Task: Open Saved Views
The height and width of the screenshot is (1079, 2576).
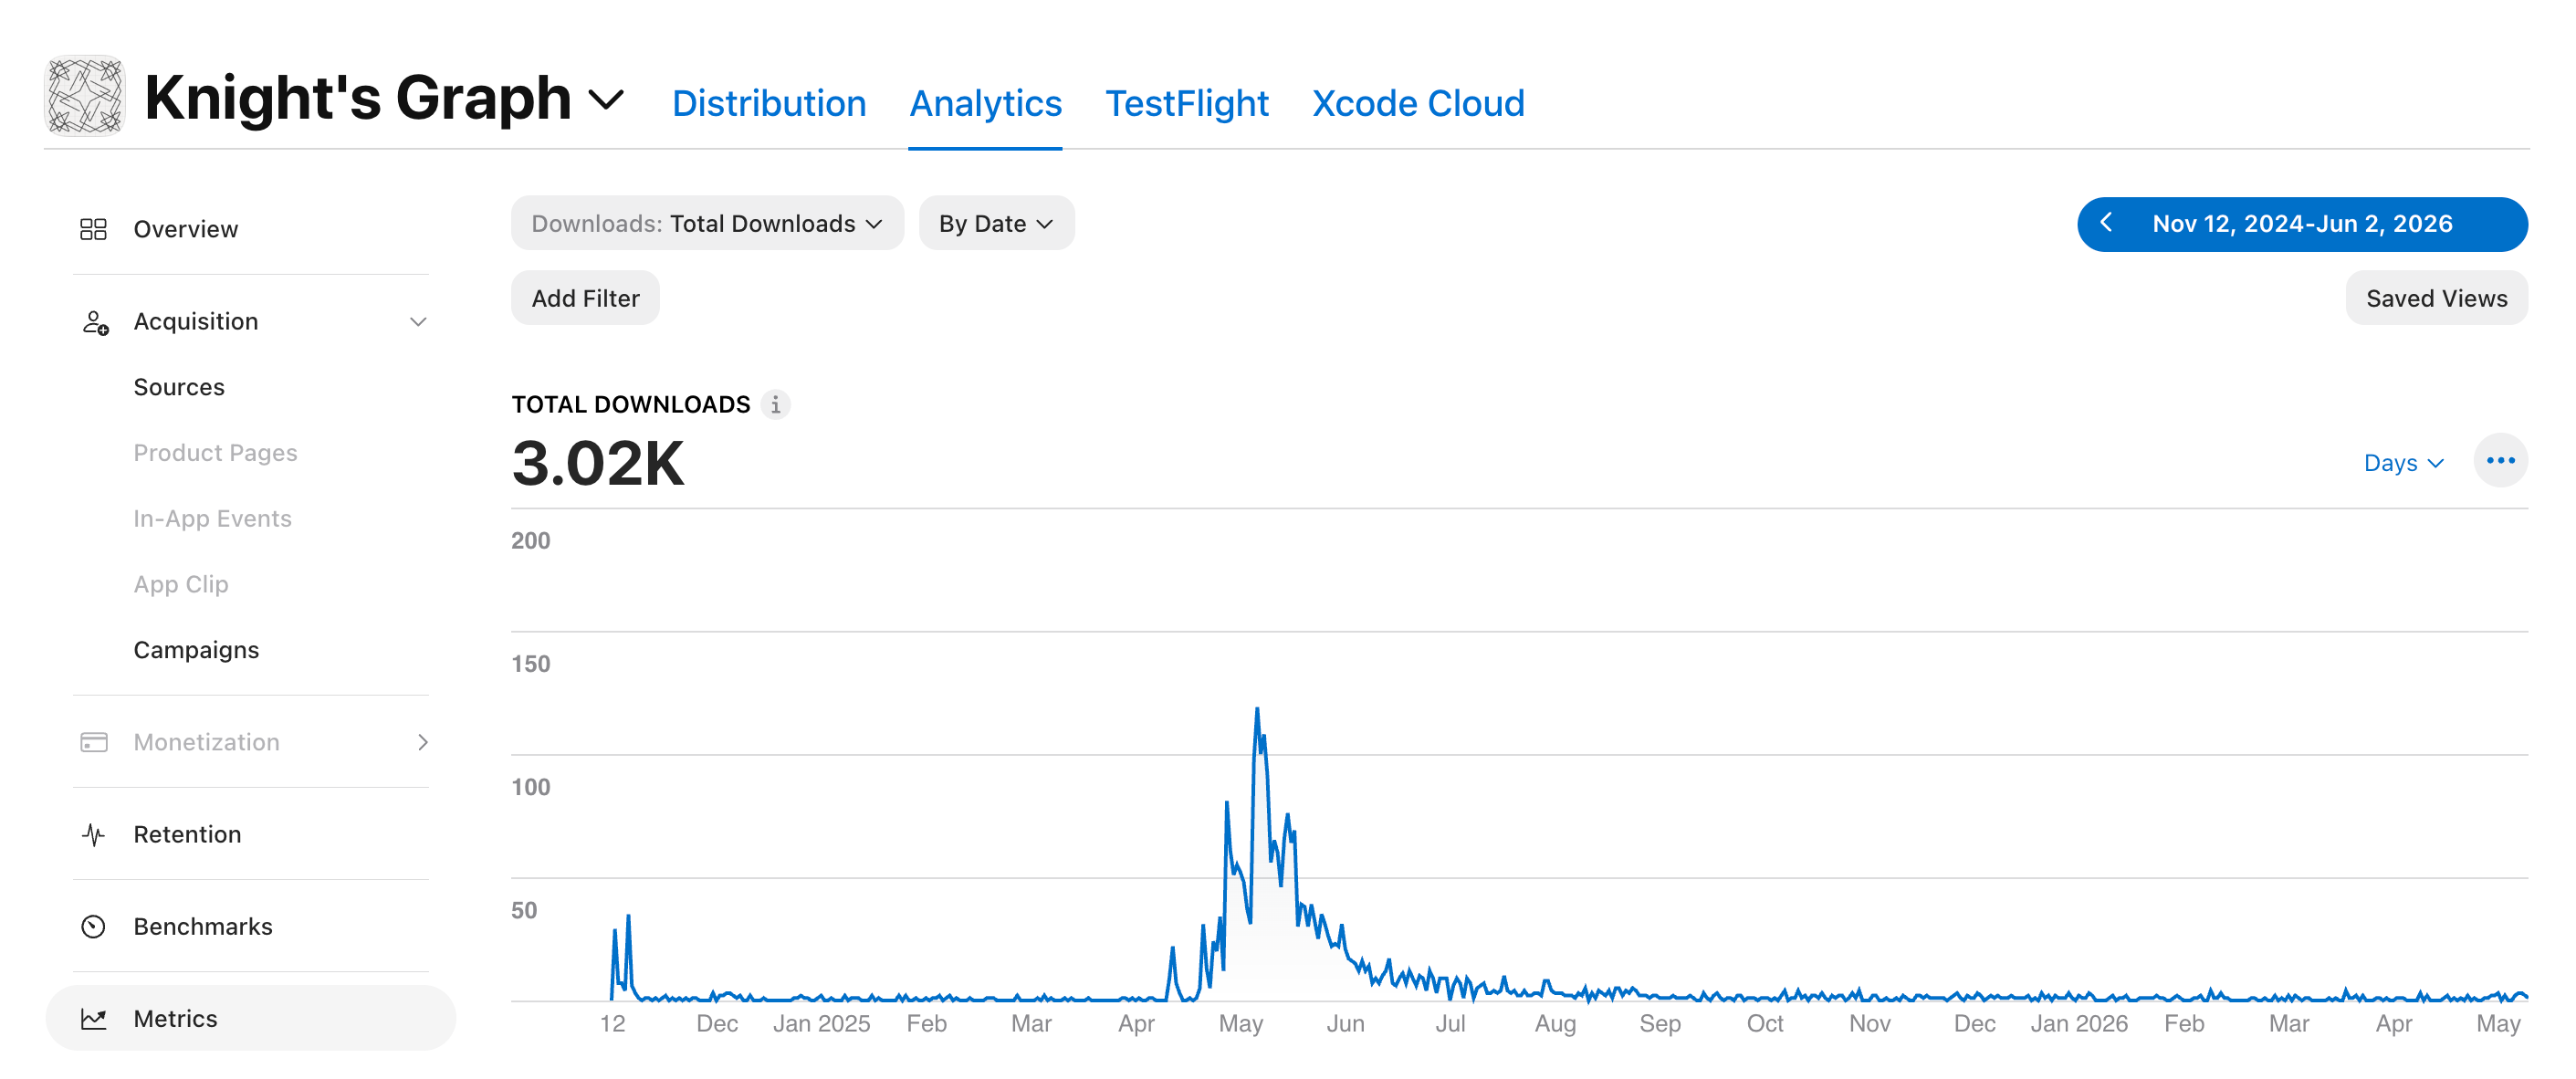Action: click(2436, 298)
